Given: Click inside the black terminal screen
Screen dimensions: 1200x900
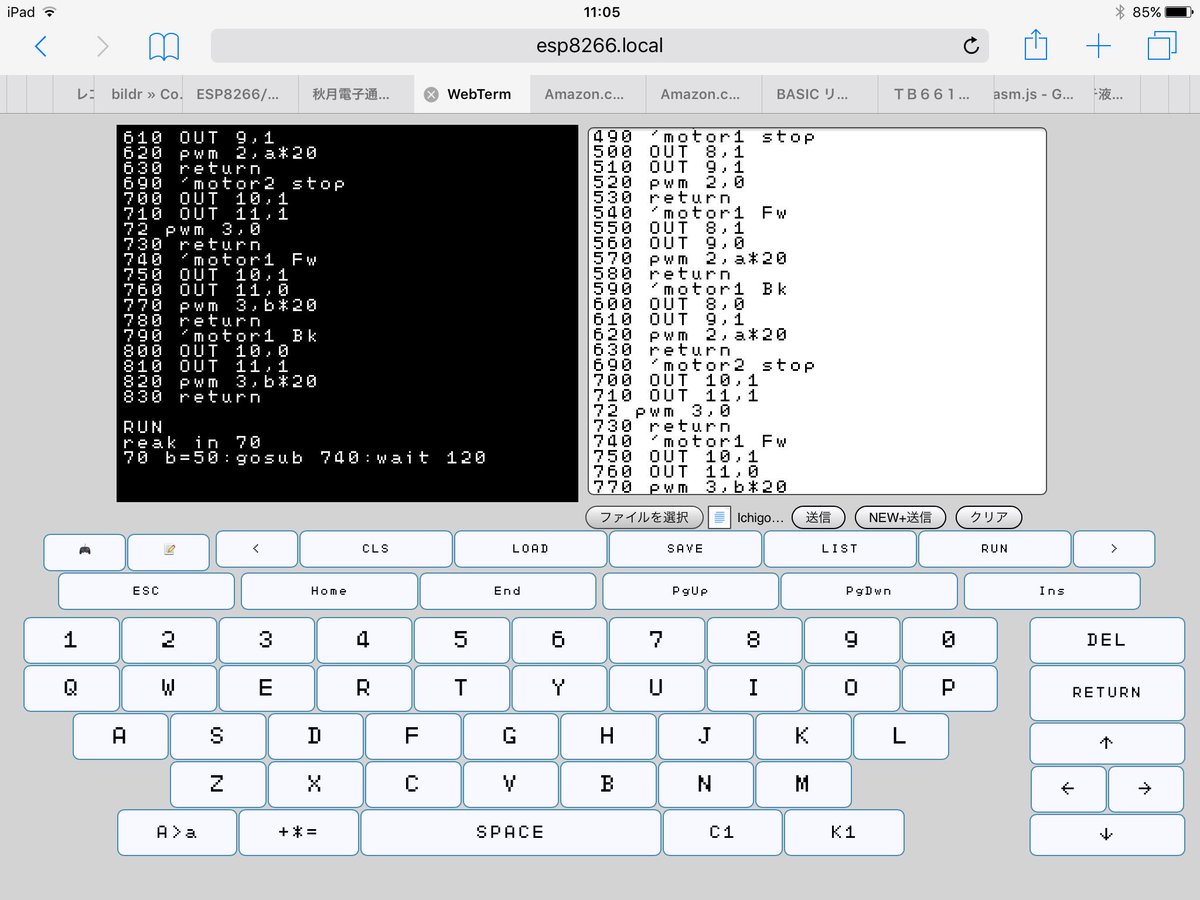Looking at the screenshot, I should [347, 313].
